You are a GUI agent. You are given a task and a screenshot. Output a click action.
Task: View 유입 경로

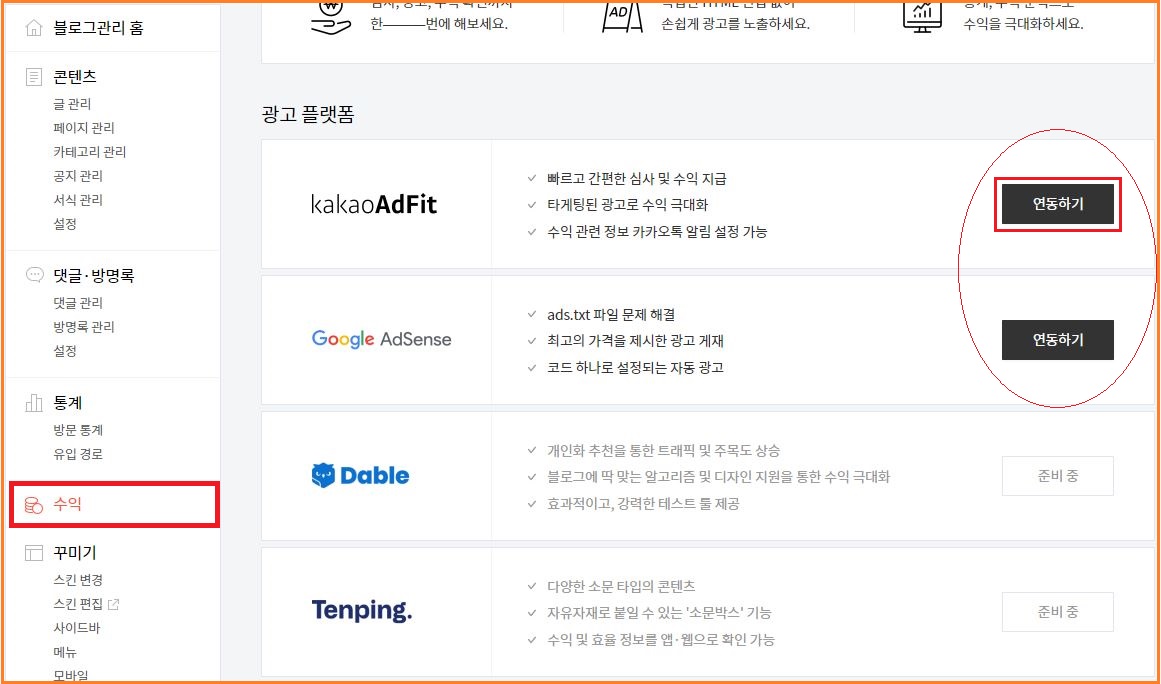click(x=78, y=454)
